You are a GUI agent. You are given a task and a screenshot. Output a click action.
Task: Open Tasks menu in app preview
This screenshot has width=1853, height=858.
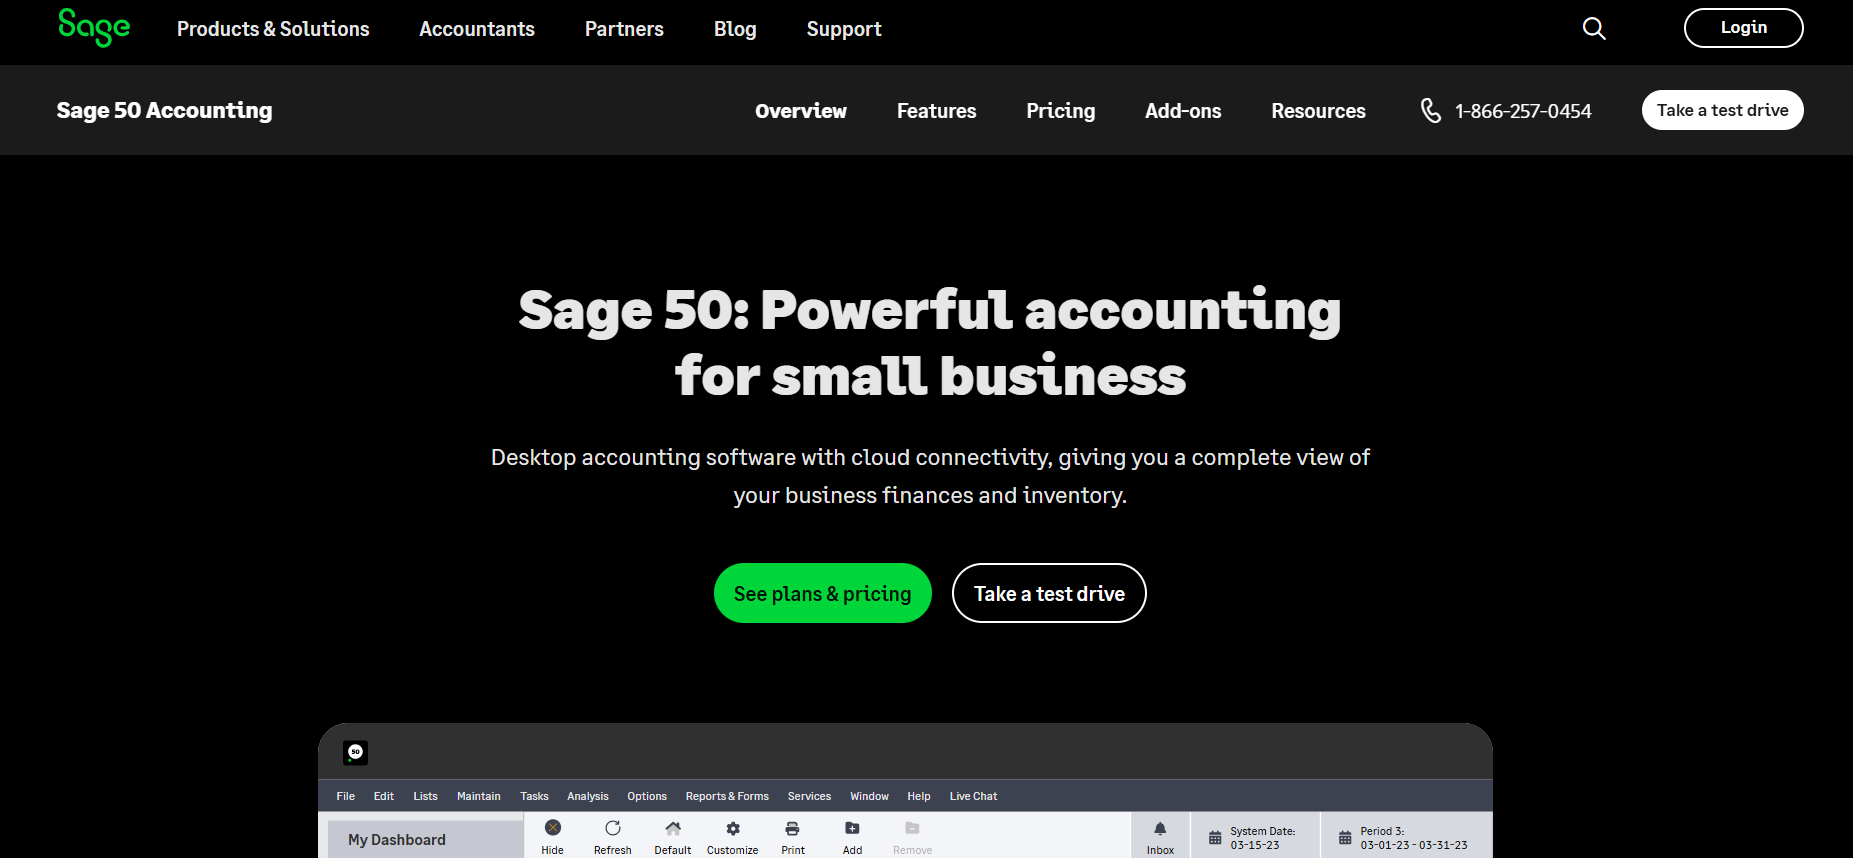pyautogui.click(x=534, y=796)
